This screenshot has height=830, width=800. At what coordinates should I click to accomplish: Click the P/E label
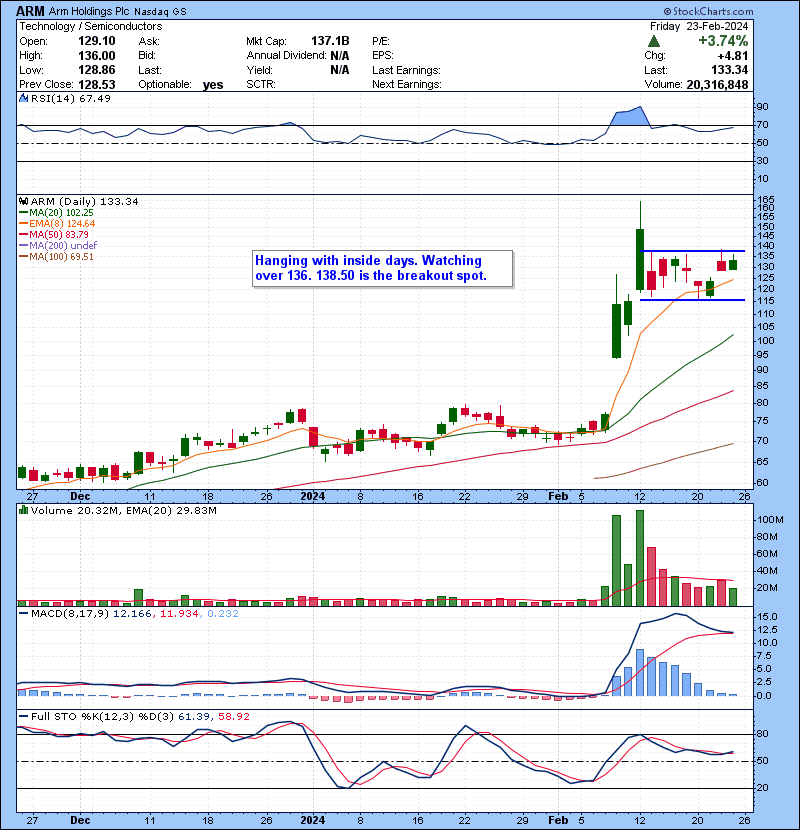(x=381, y=41)
